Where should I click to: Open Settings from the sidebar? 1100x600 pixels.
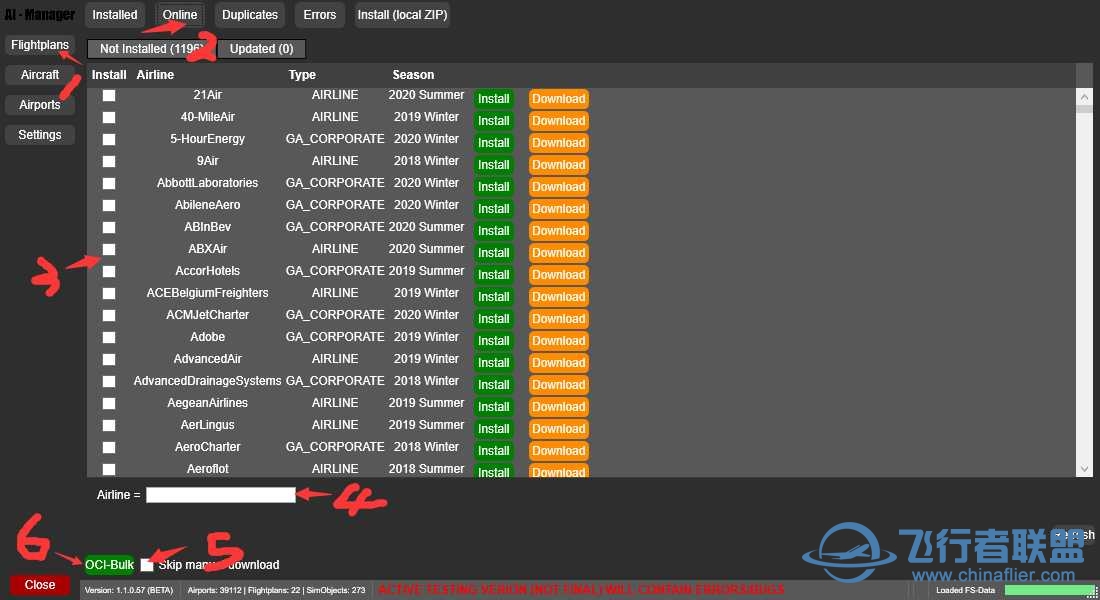(40, 135)
